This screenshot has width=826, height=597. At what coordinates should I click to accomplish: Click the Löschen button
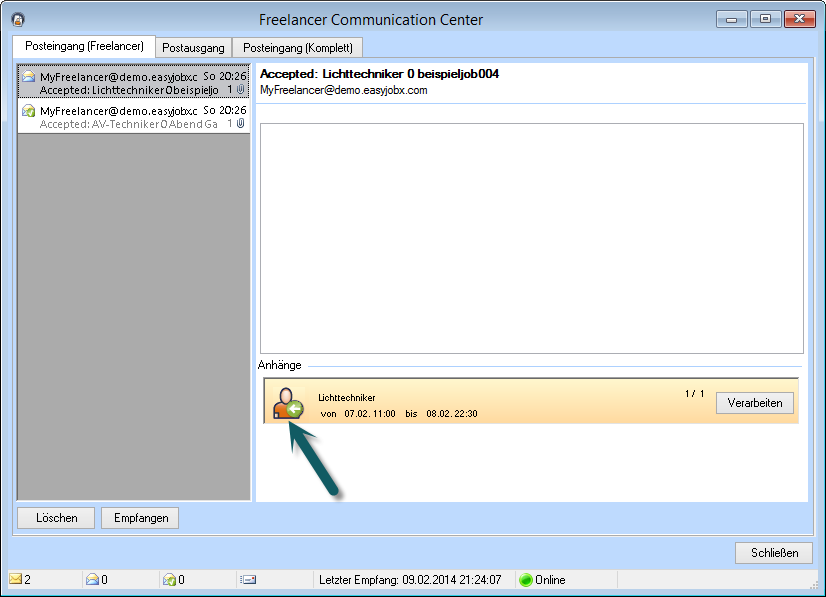(x=56, y=518)
